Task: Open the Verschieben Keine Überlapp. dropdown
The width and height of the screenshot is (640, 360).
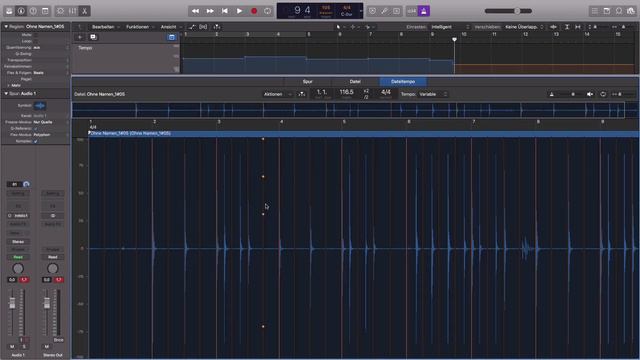Action: tap(524, 27)
